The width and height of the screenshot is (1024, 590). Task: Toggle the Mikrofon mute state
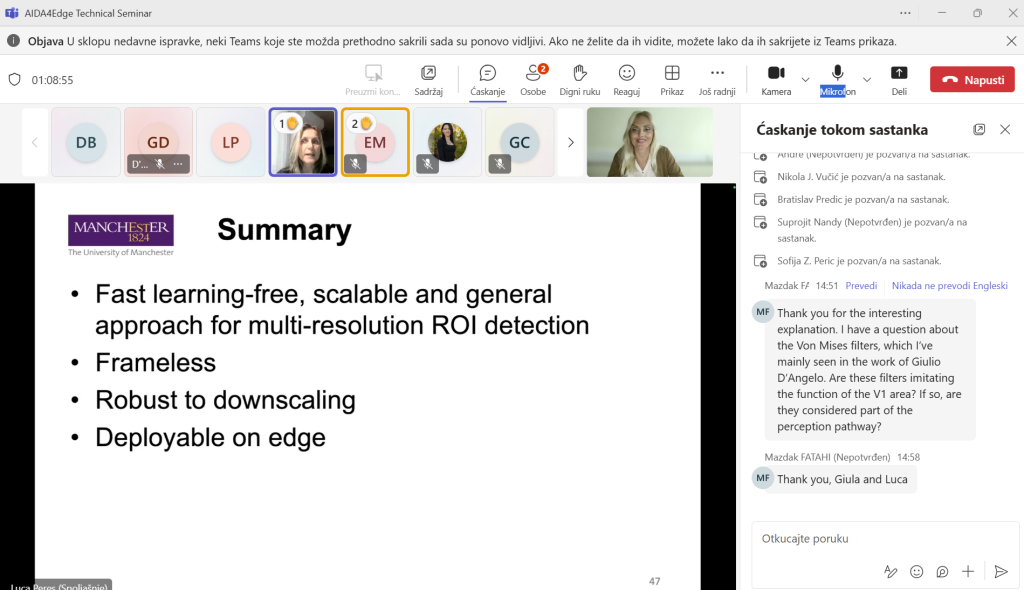[x=837, y=78]
